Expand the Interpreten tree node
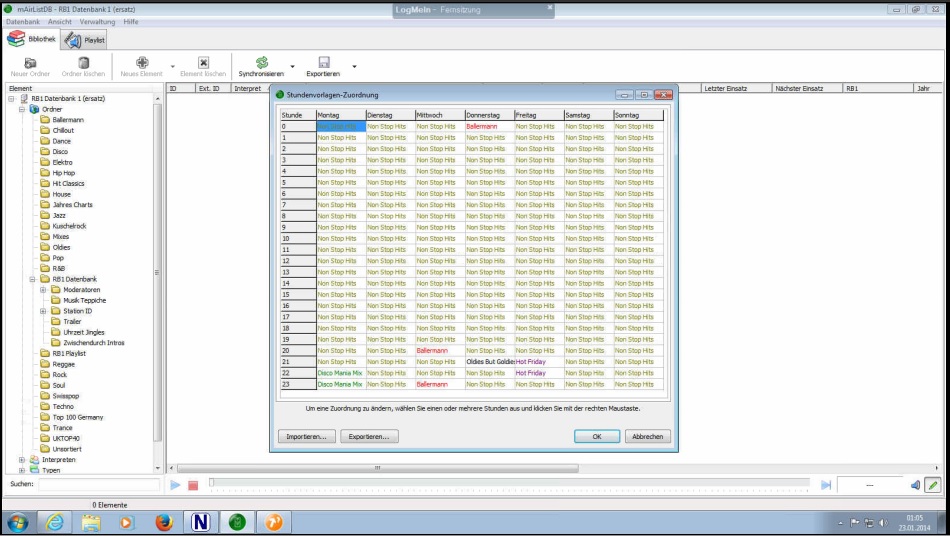 tap(22, 459)
